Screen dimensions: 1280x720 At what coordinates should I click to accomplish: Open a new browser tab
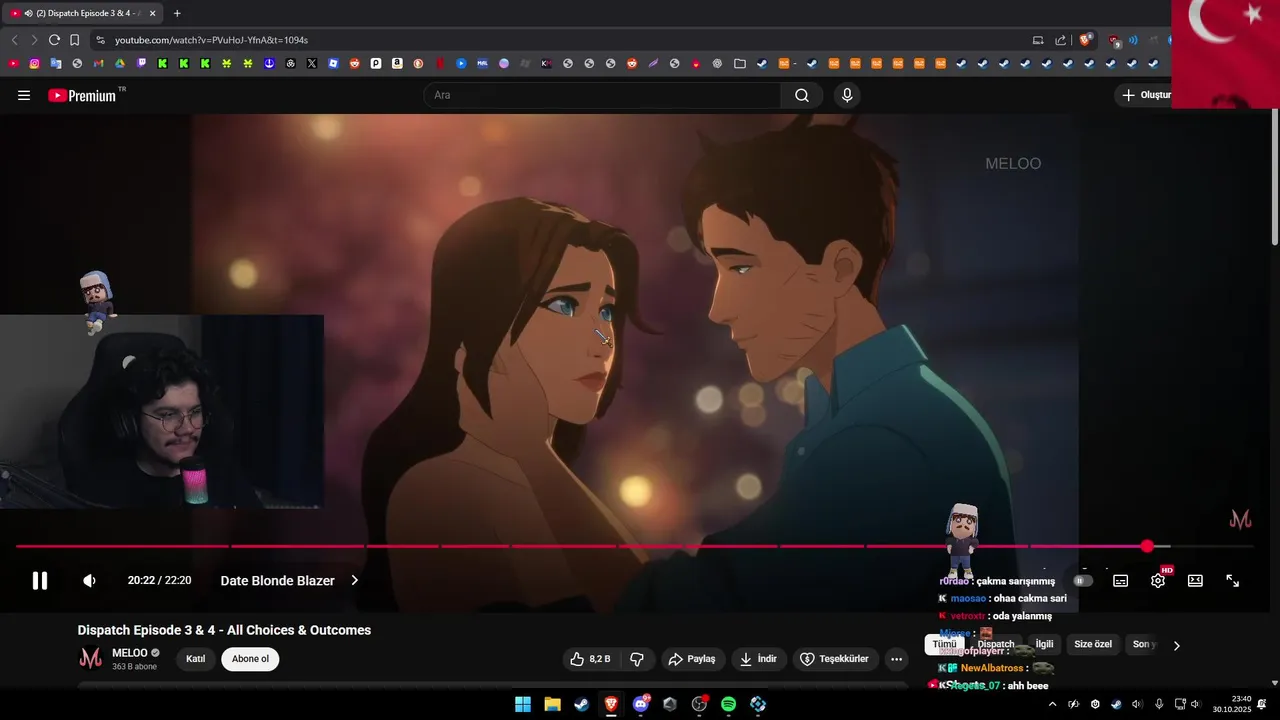(177, 13)
